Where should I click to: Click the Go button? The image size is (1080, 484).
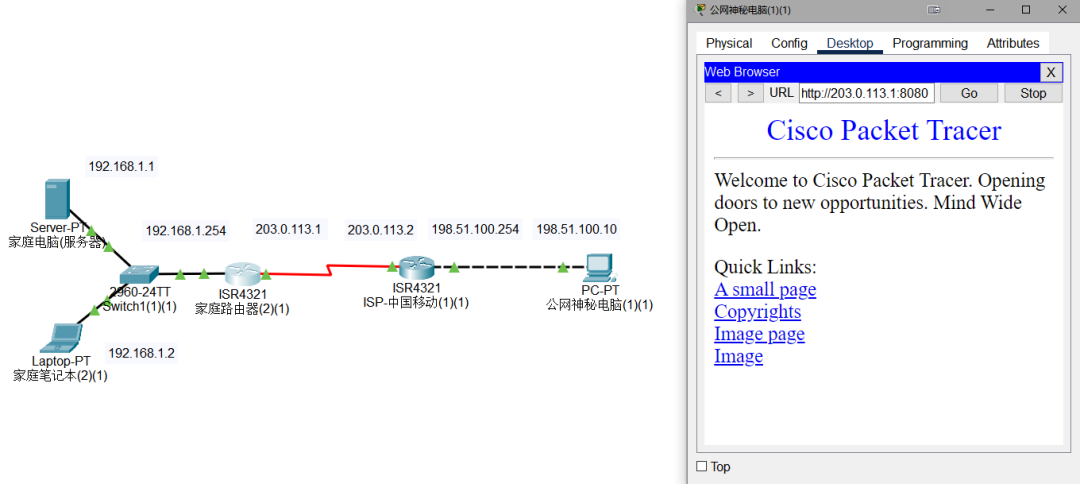pyautogui.click(x=968, y=94)
